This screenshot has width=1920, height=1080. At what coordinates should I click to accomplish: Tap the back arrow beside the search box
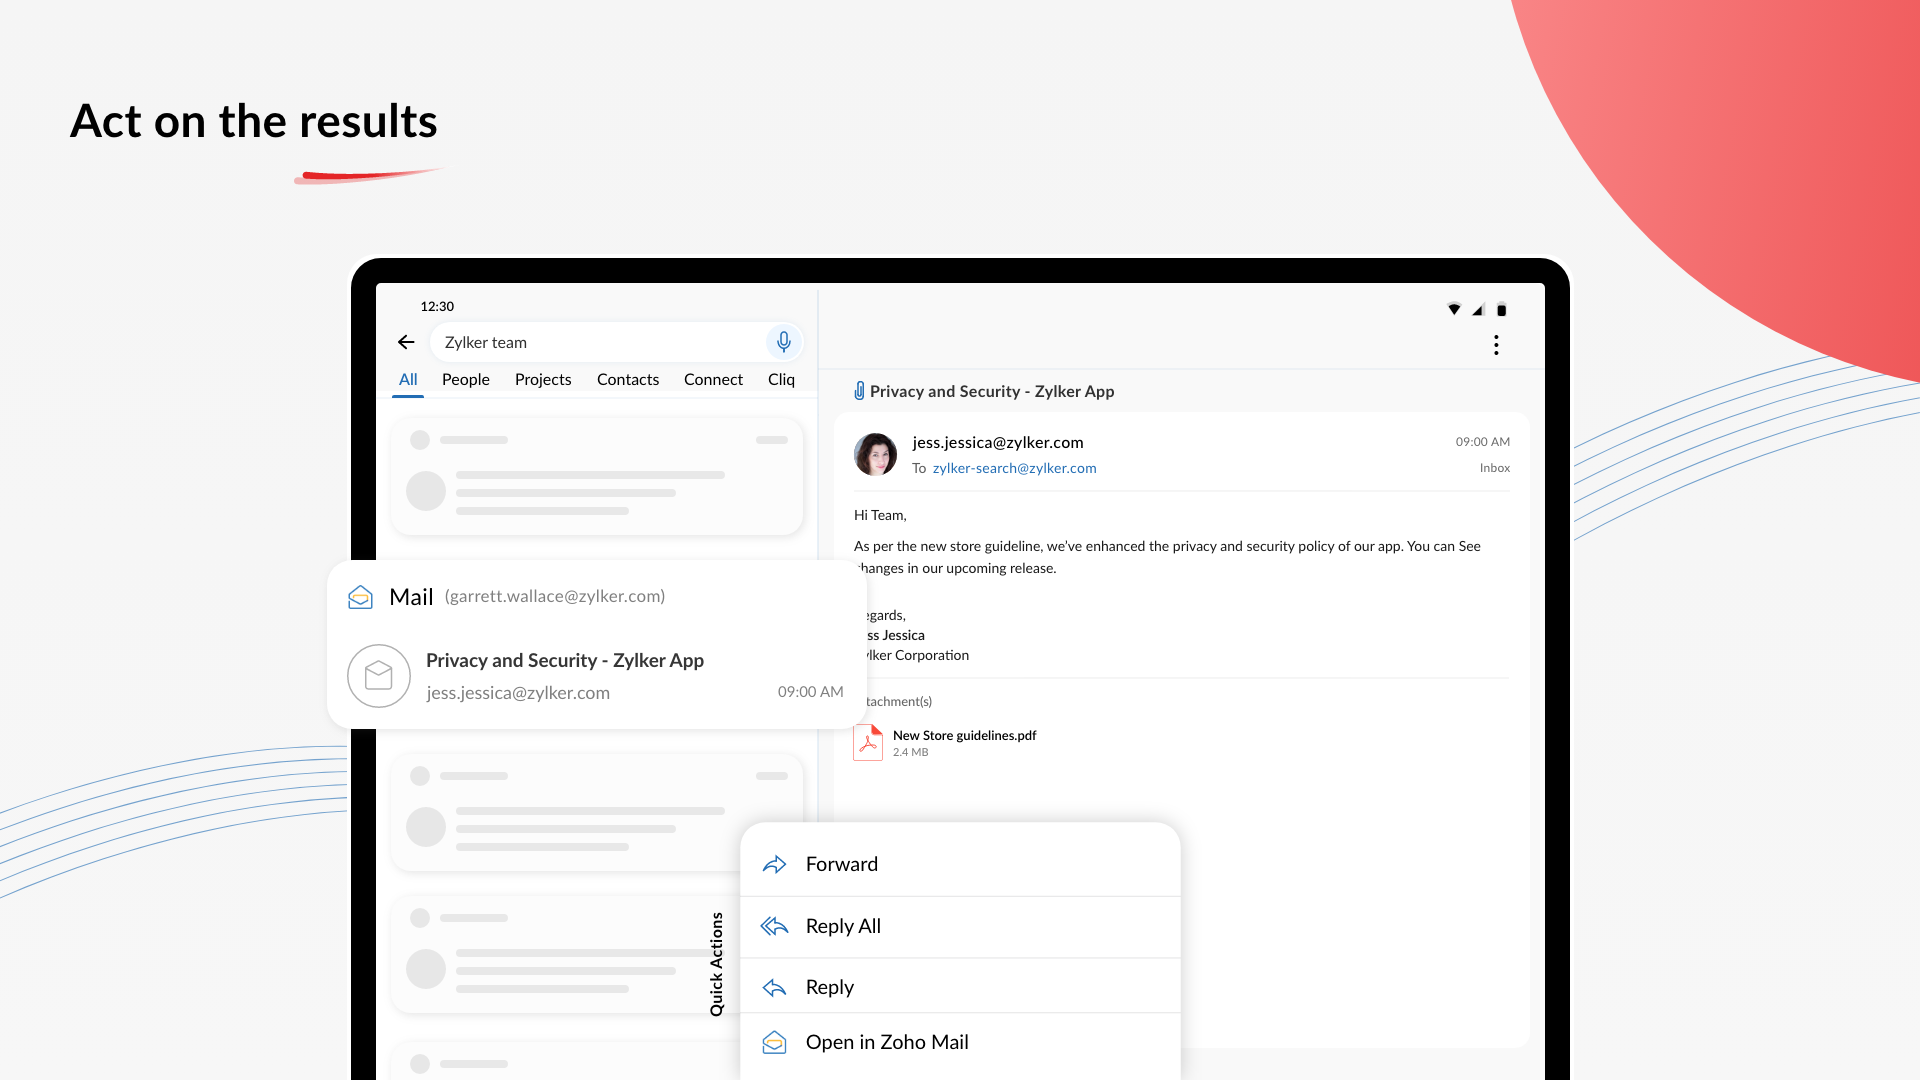tap(406, 342)
